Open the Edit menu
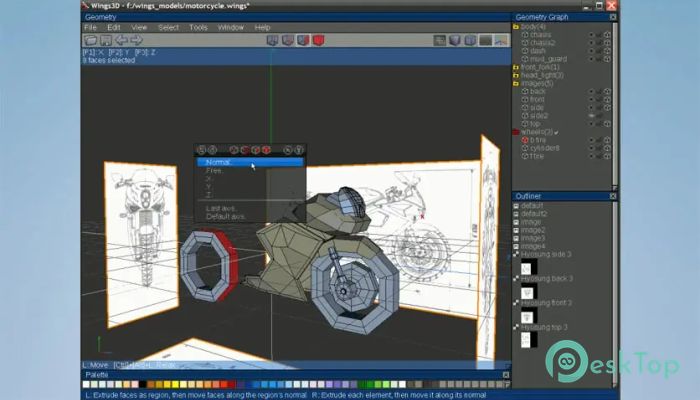 114,27
